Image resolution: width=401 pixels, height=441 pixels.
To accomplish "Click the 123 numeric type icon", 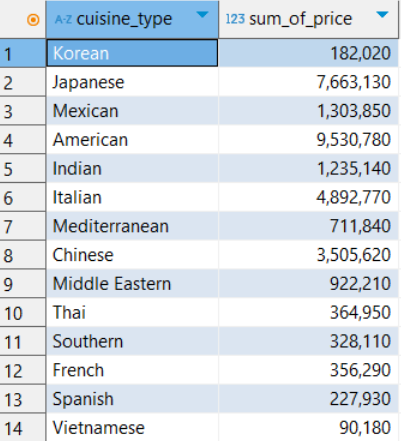I will 235,19.
